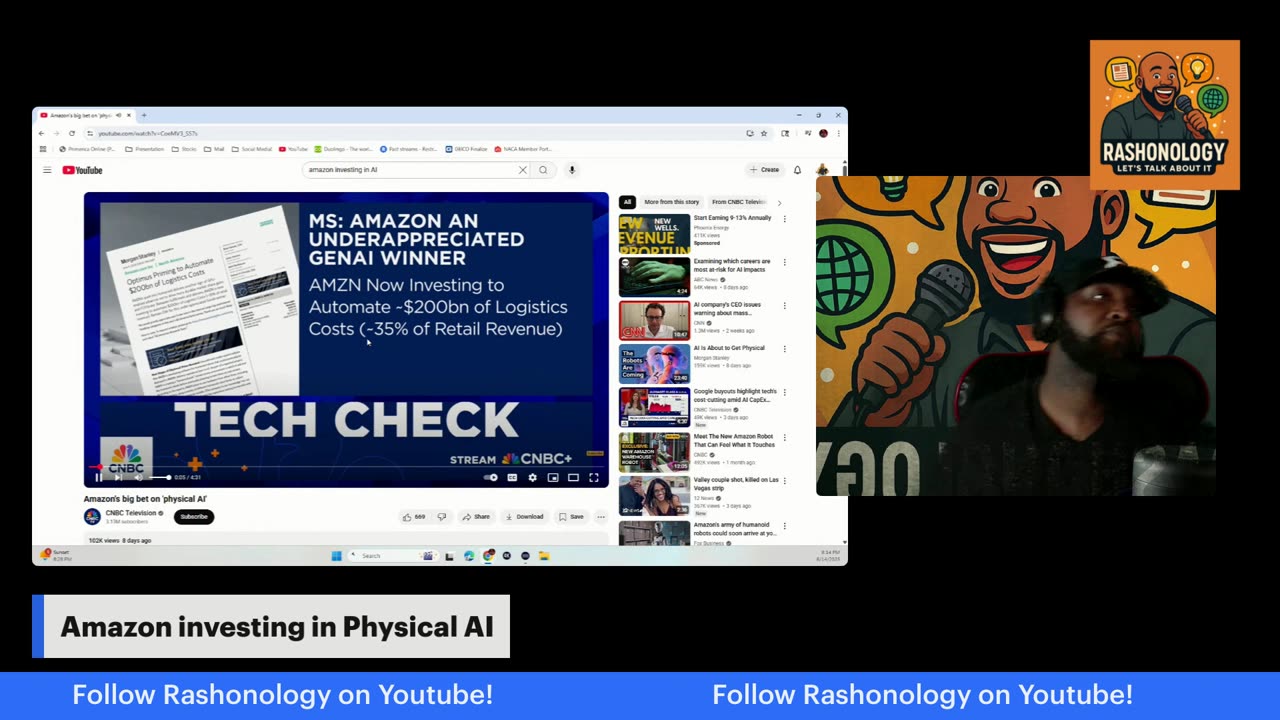Toggle closed captions in the player

(x=512, y=478)
